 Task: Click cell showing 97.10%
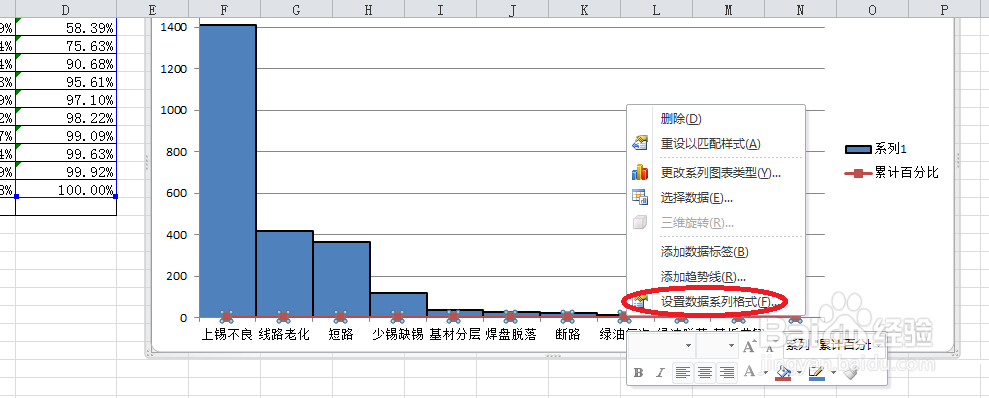pyautogui.click(x=66, y=100)
